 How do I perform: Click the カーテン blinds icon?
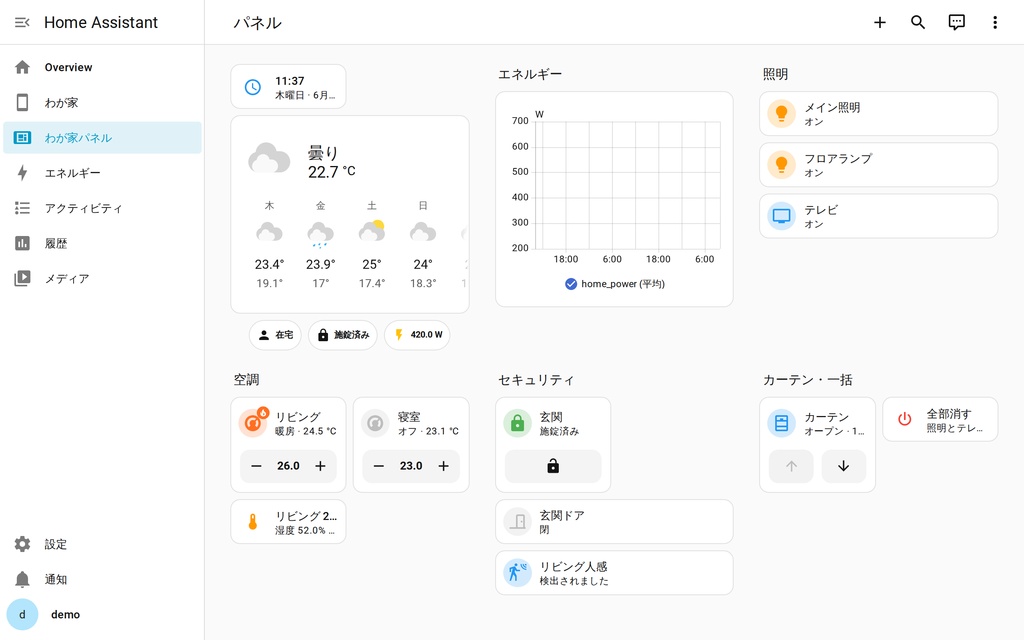coord(781,423)
